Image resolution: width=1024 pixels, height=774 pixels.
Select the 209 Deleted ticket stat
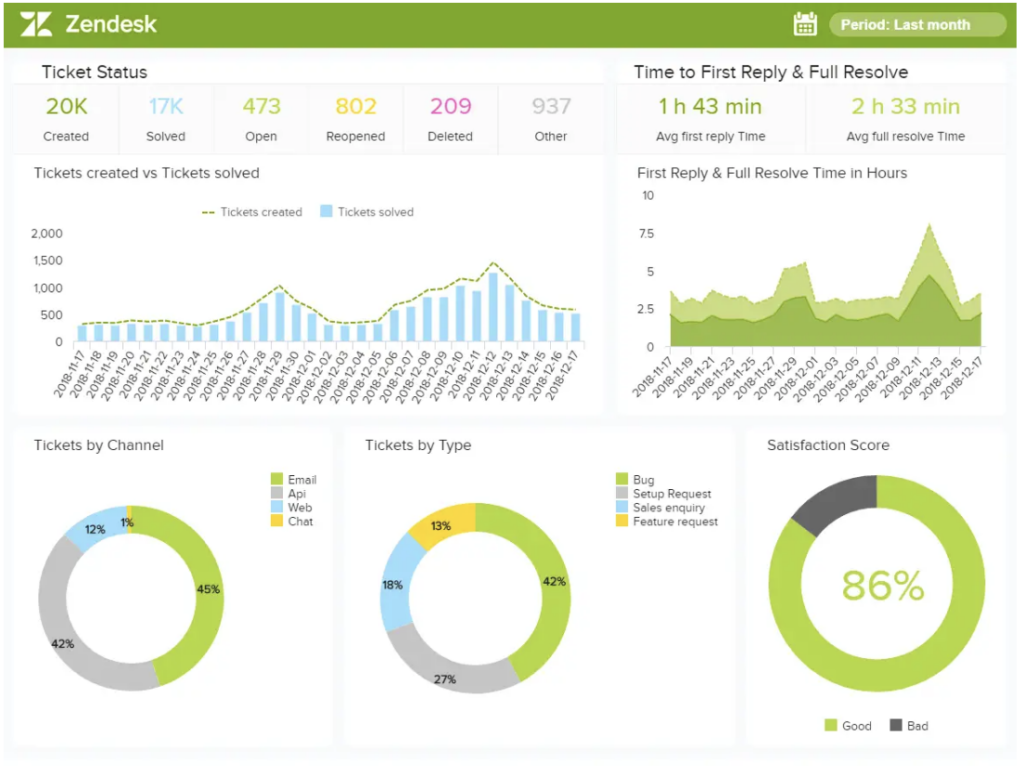pos(451,119)
